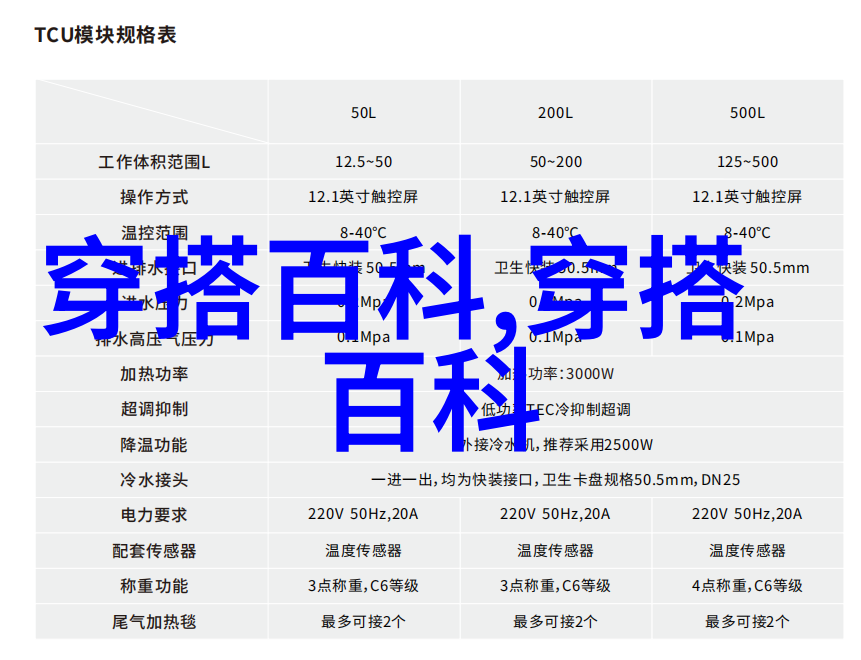Click 温度传感器 in the 200L column

coord(555,551)
